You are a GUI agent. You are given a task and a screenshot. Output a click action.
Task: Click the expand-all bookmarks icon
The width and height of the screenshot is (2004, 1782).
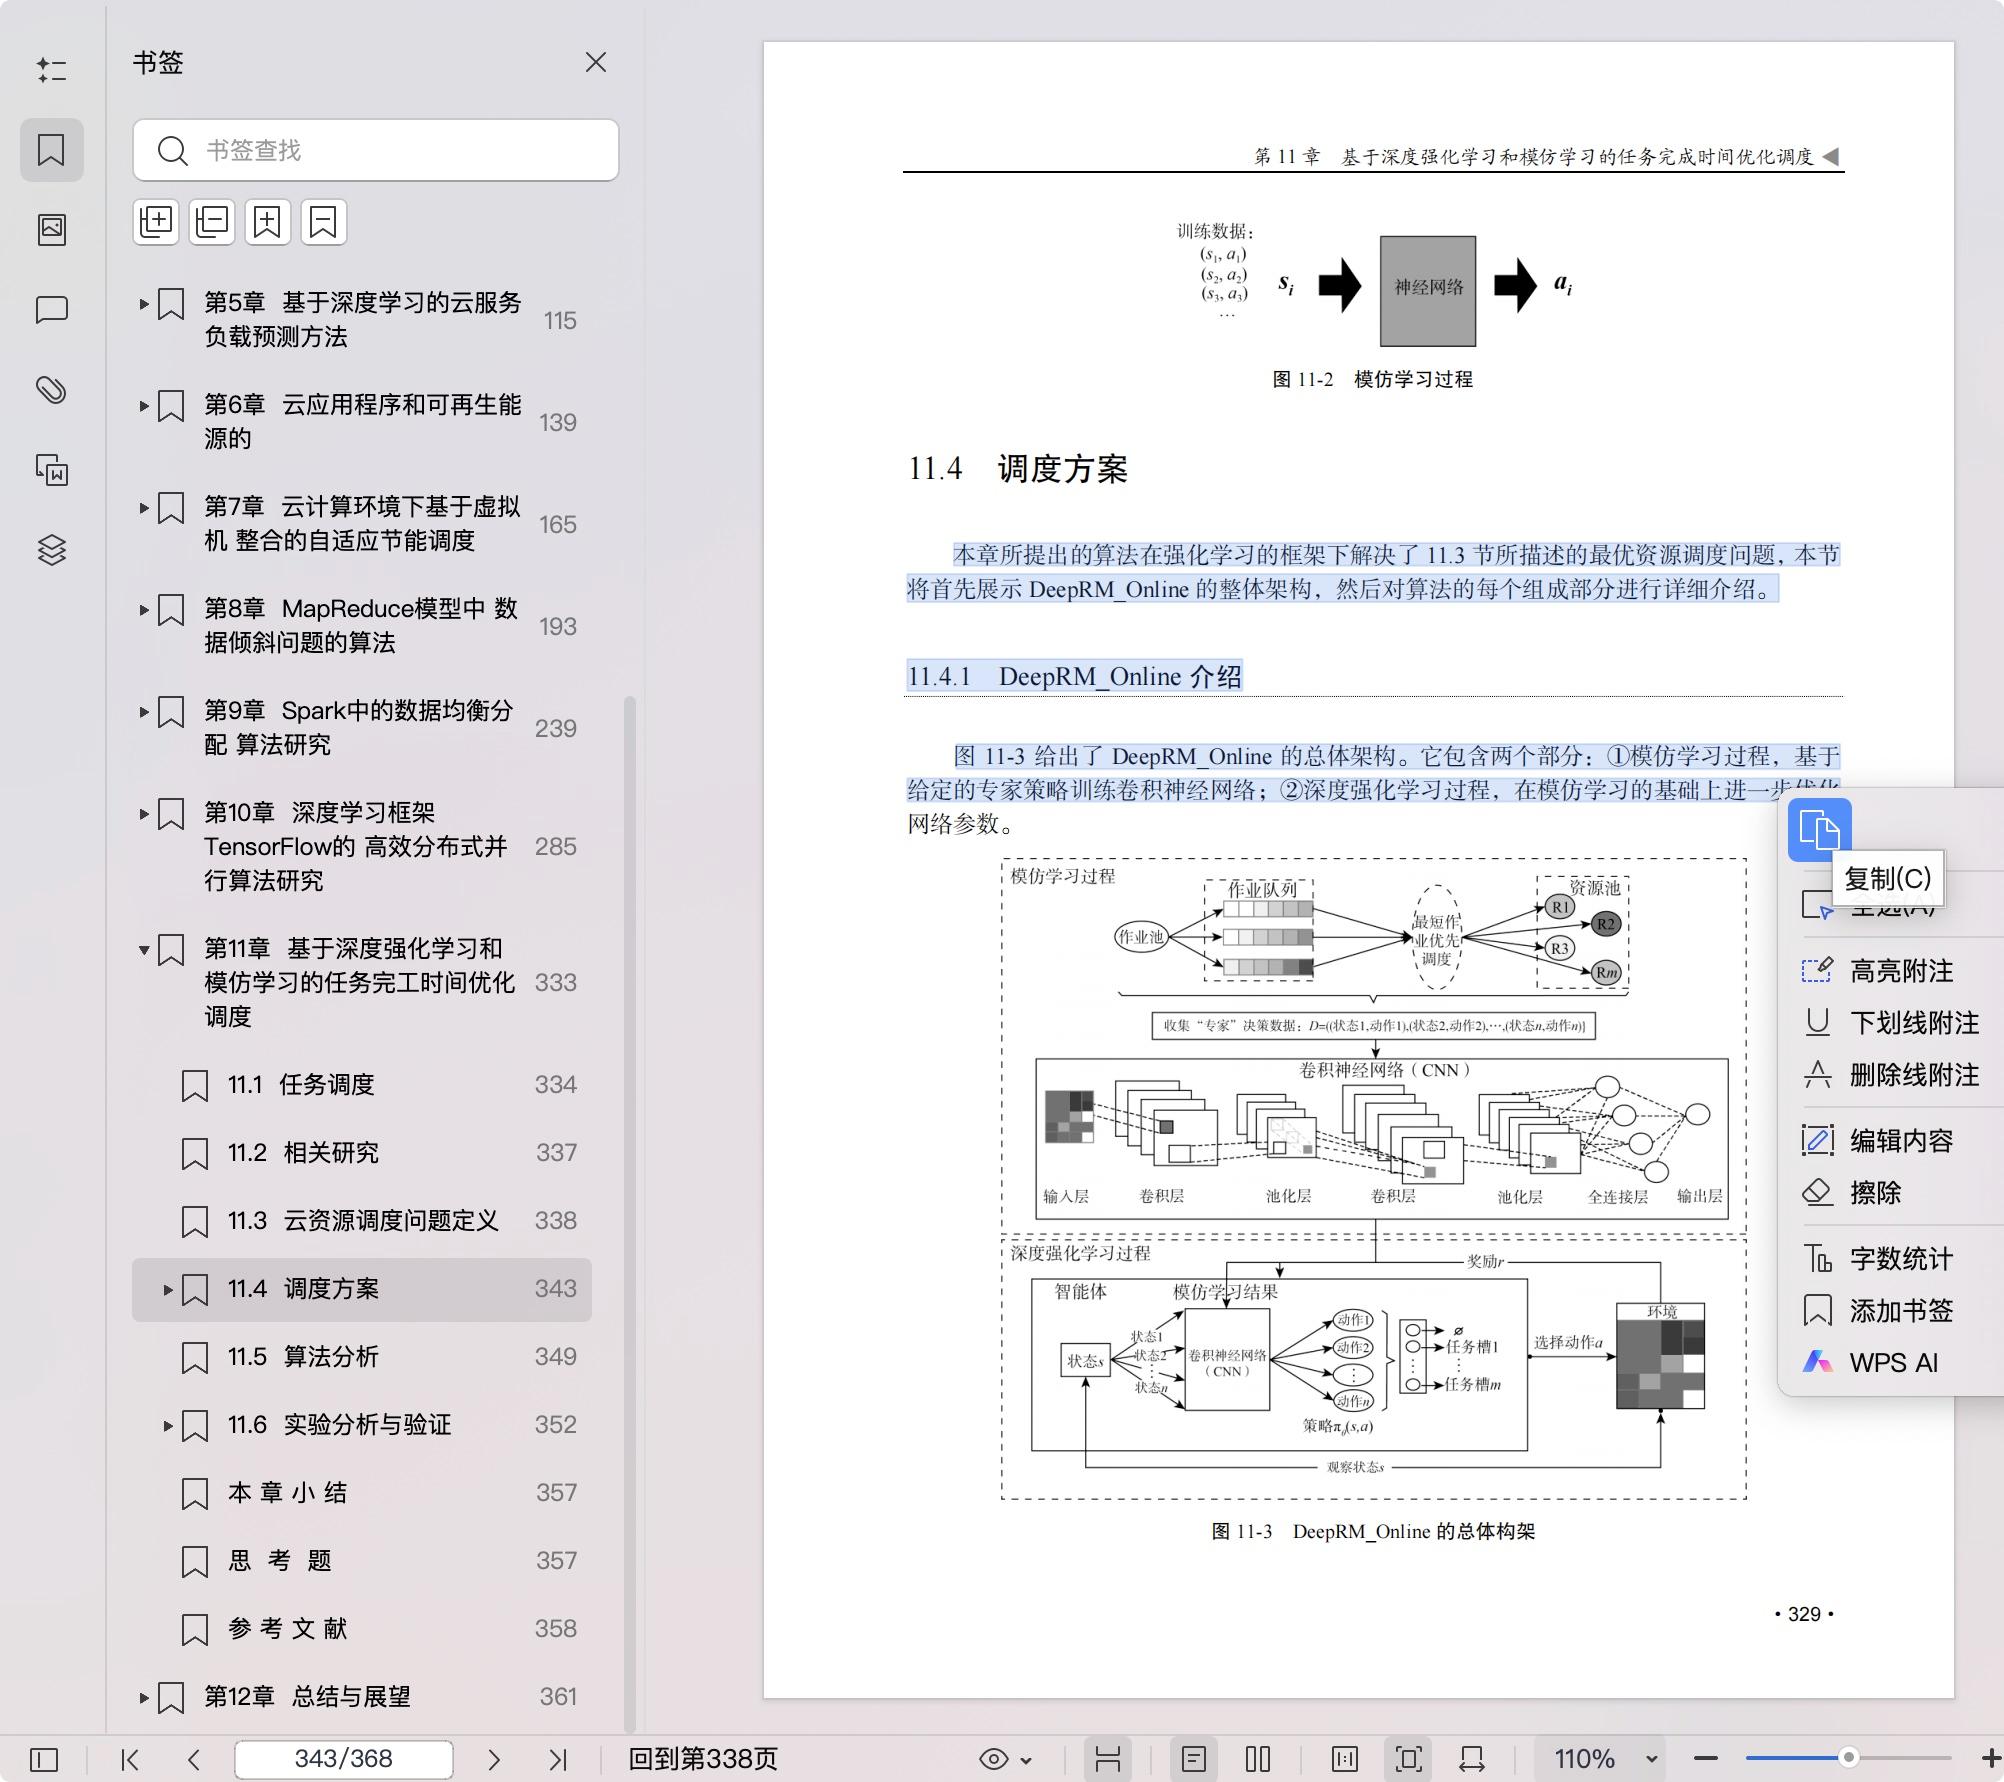point(156,221)
